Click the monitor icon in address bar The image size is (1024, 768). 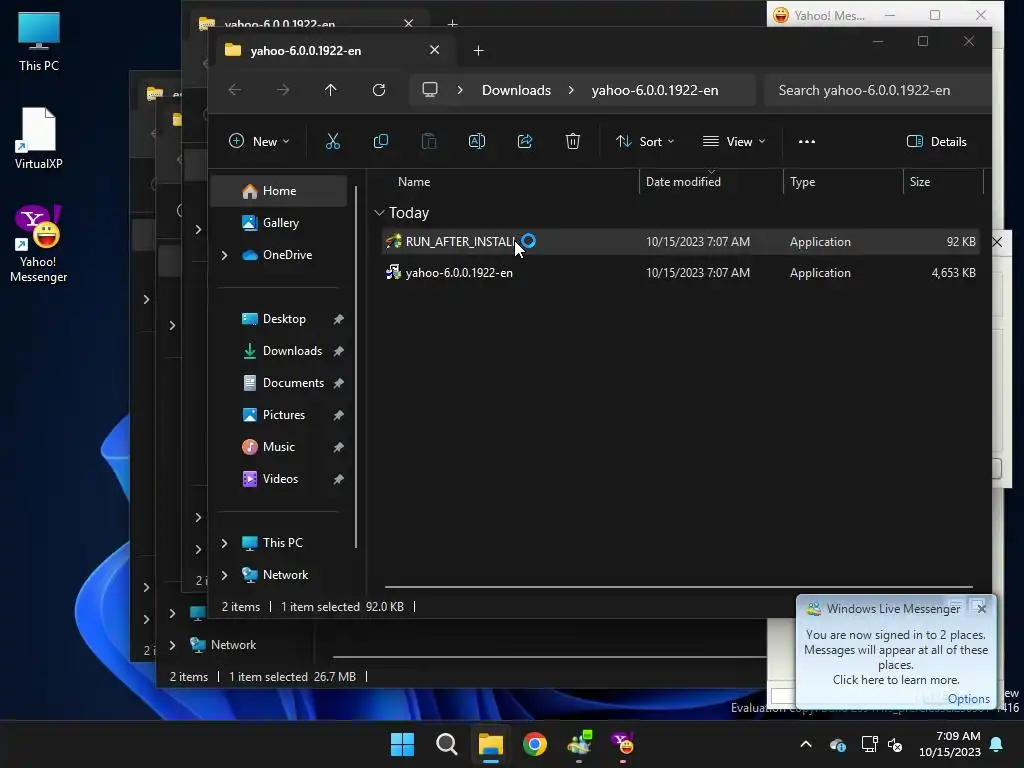[x=430, y=90]
